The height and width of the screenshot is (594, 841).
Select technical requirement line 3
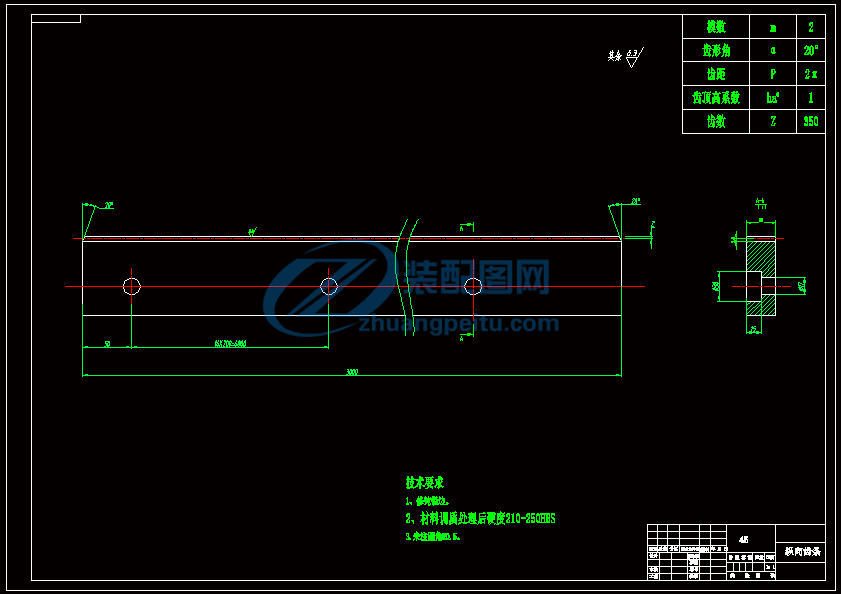[433, 536]
